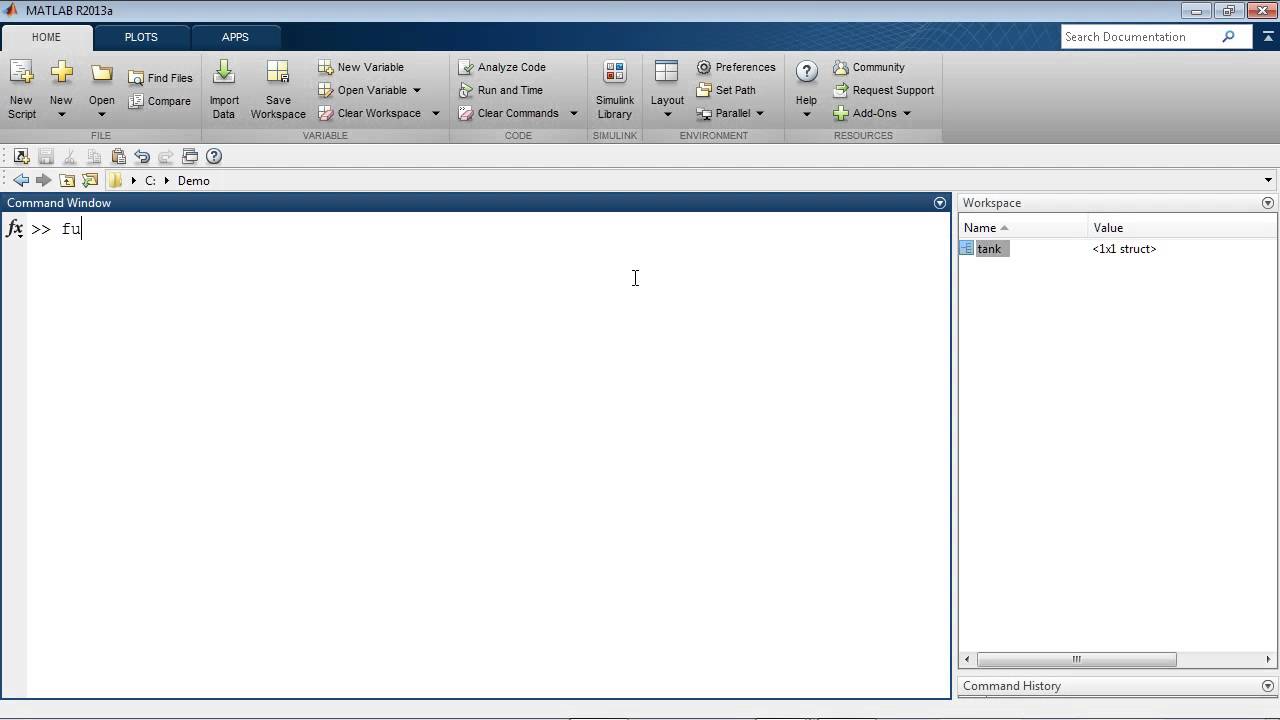Viewport: 1280px width, 720px height.
Task: Open the Community link
Action: point(869,67)
